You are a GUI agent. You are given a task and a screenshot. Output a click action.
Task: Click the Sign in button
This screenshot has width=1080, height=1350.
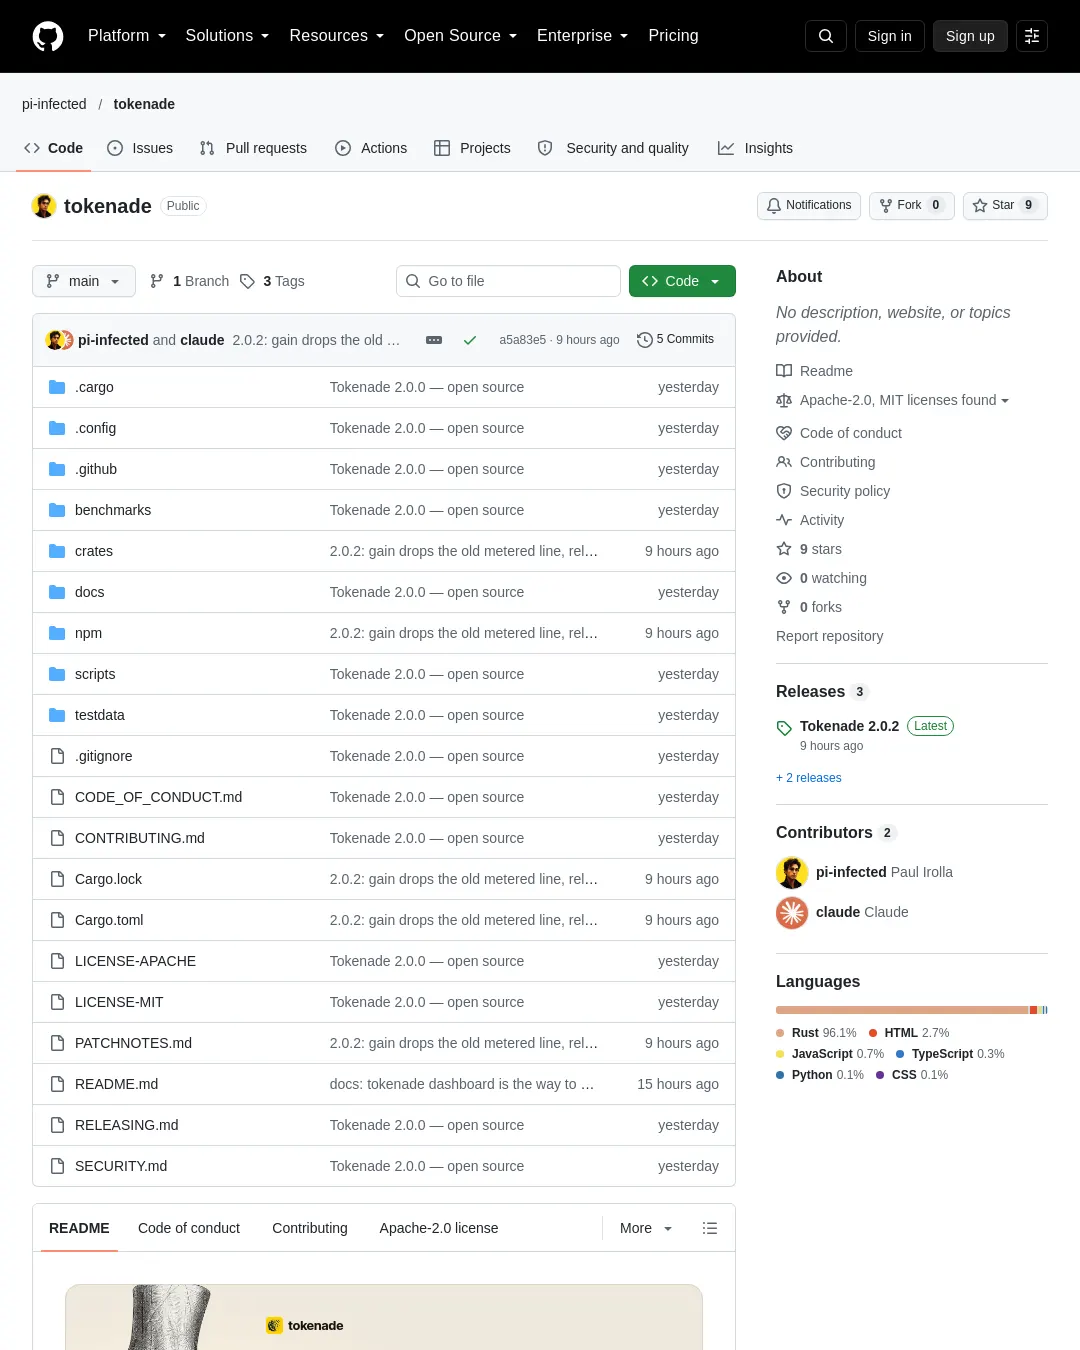pyautogui.click(x=890, y=36)
